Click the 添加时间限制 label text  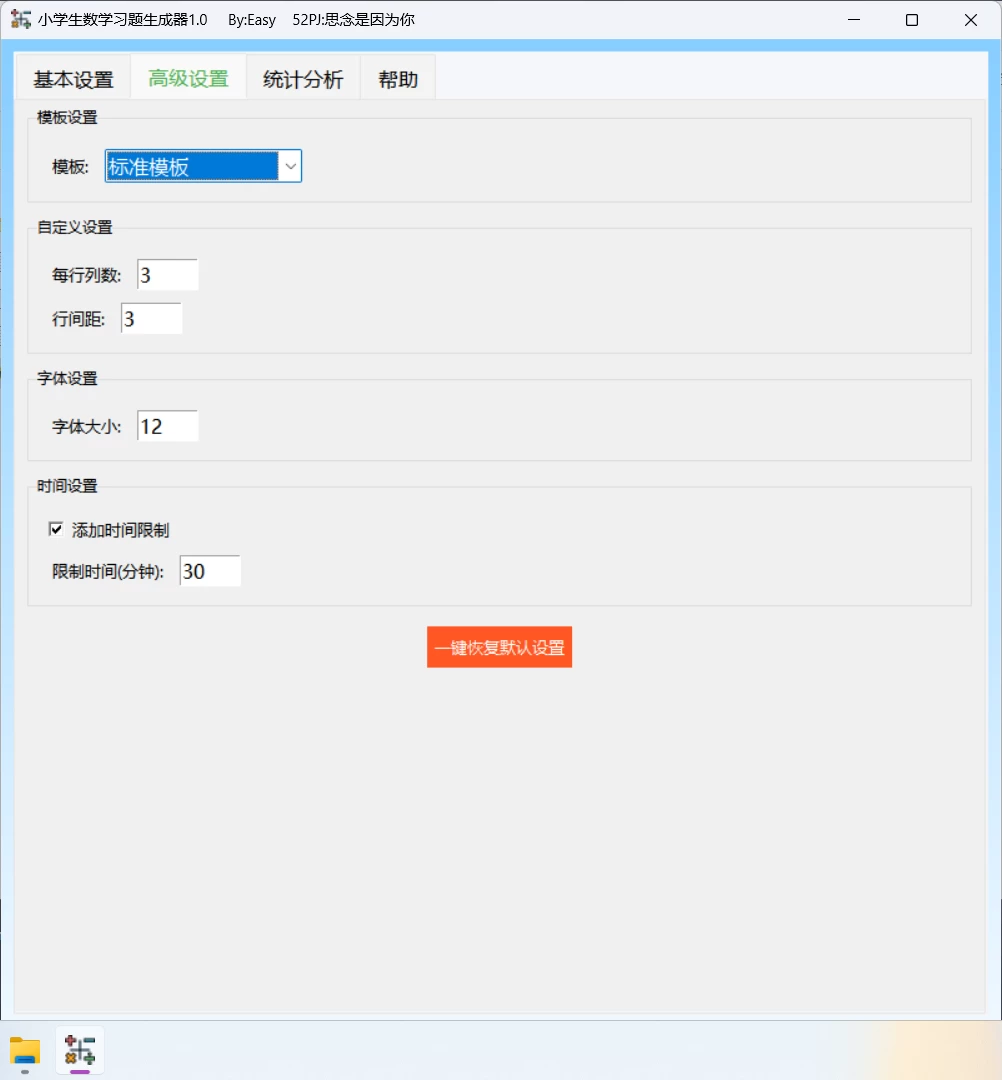(x=121, y=530)
